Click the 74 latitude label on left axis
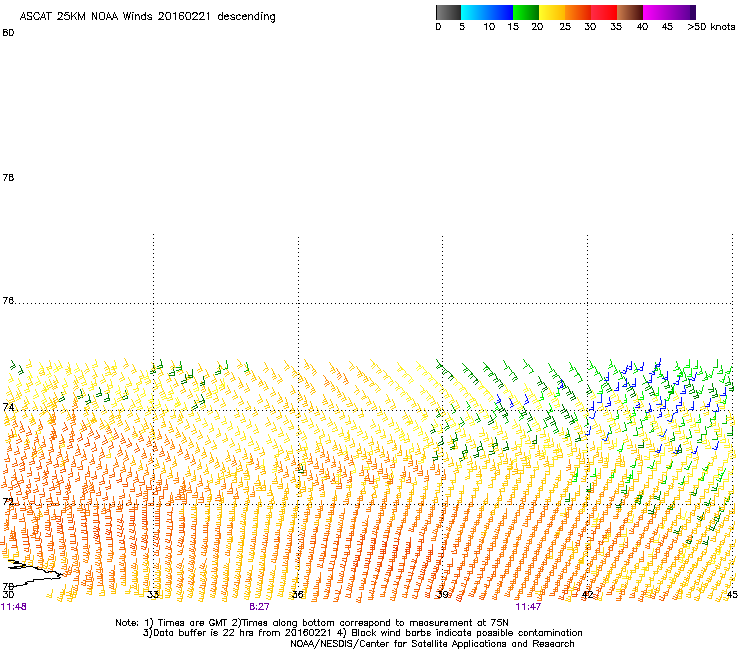 tap(8, 407)
